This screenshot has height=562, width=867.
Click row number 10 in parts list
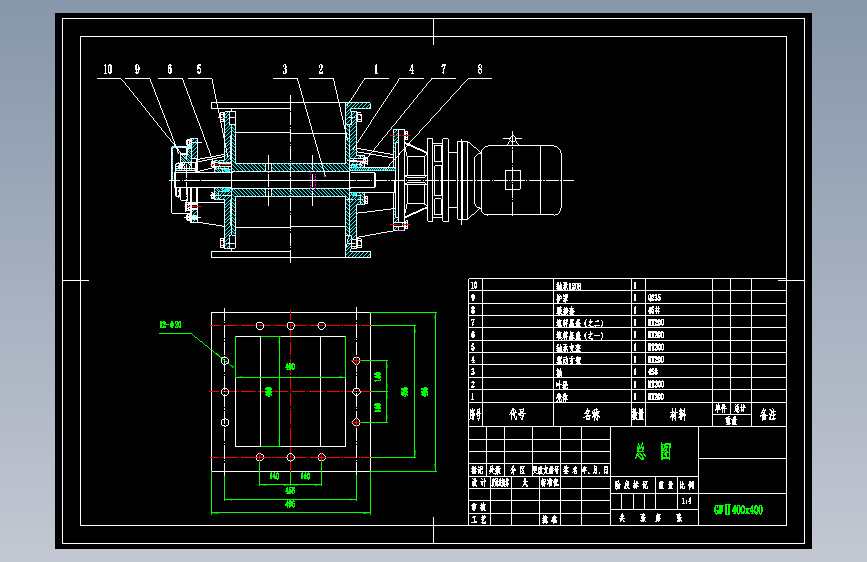pyautogui.click(x=474, y=285)
